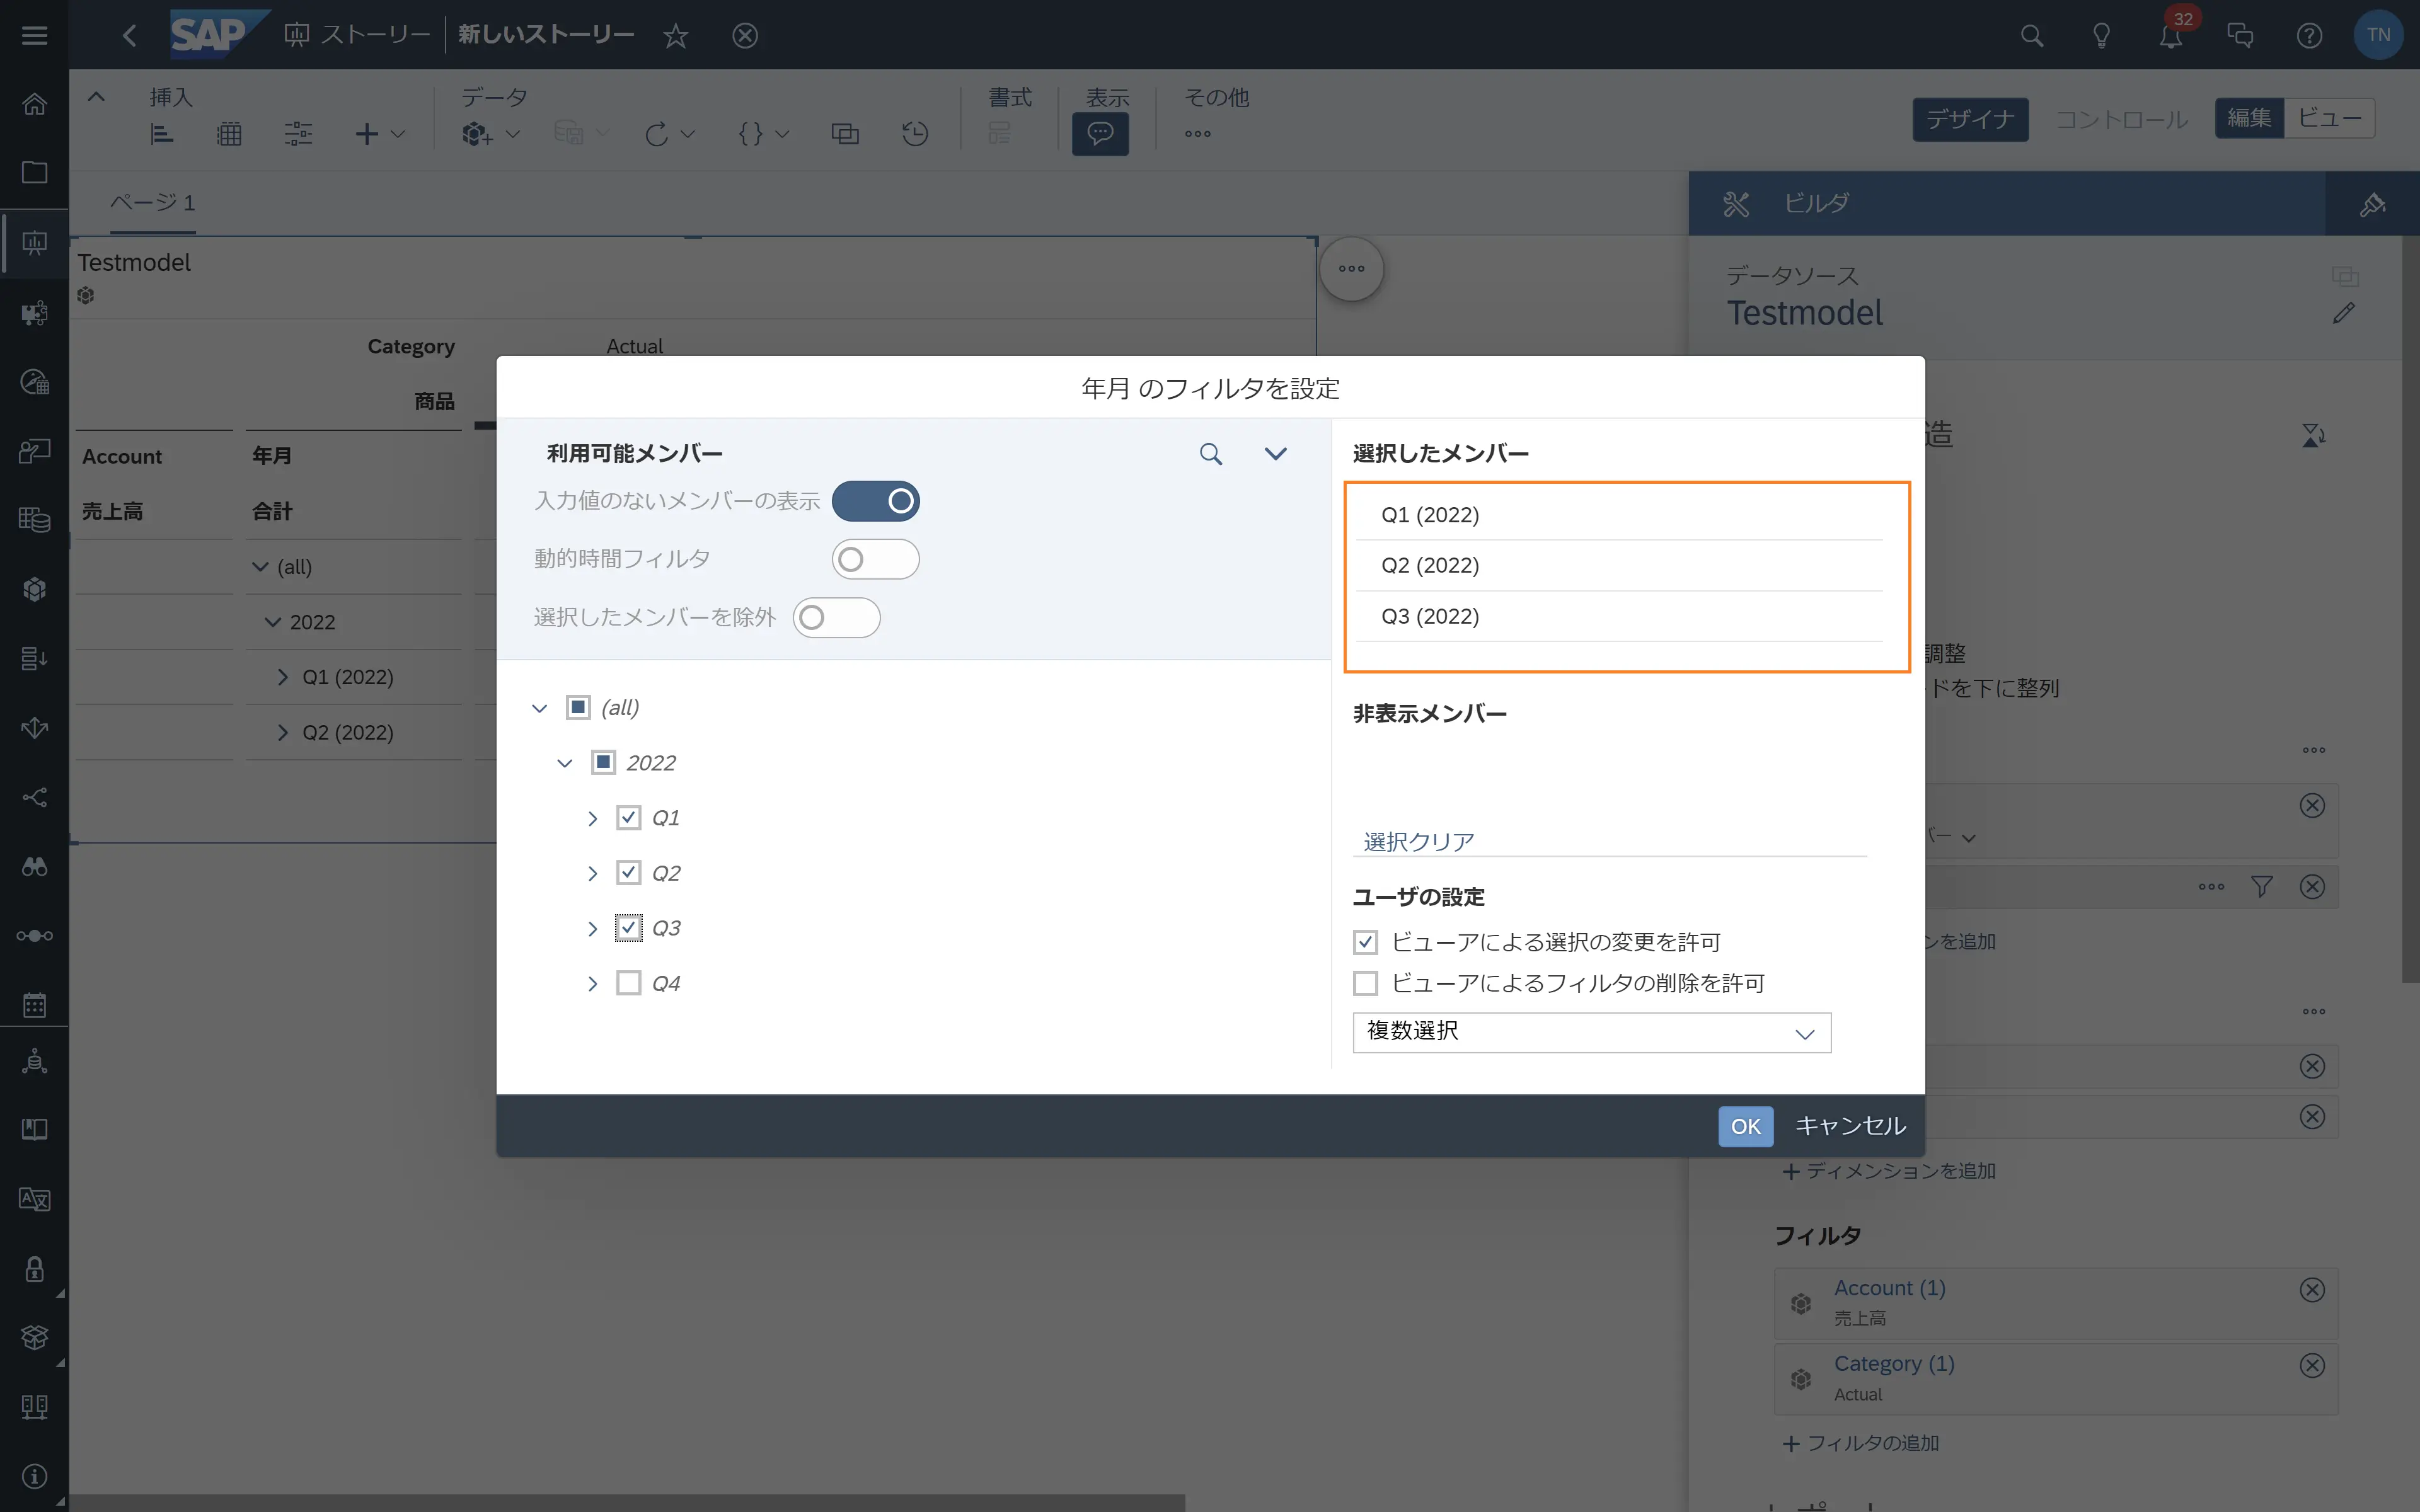Expand the Q2 node in dialog
This screenshot has height=1512, width=2420.
pyautogui.click(x=593, y=873)
